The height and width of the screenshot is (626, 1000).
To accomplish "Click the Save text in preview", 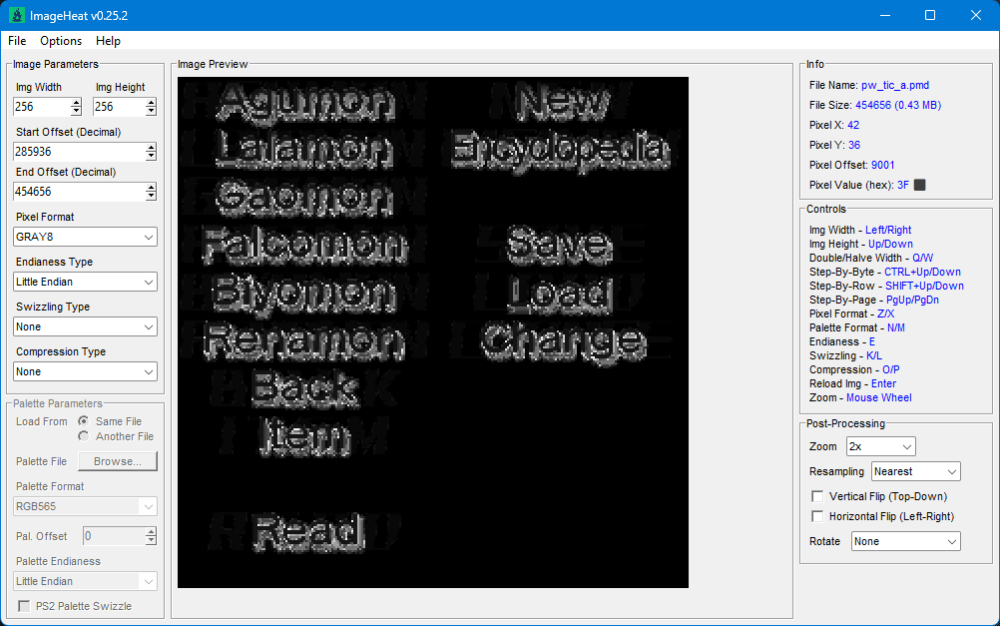I will (x=559, y=245).
